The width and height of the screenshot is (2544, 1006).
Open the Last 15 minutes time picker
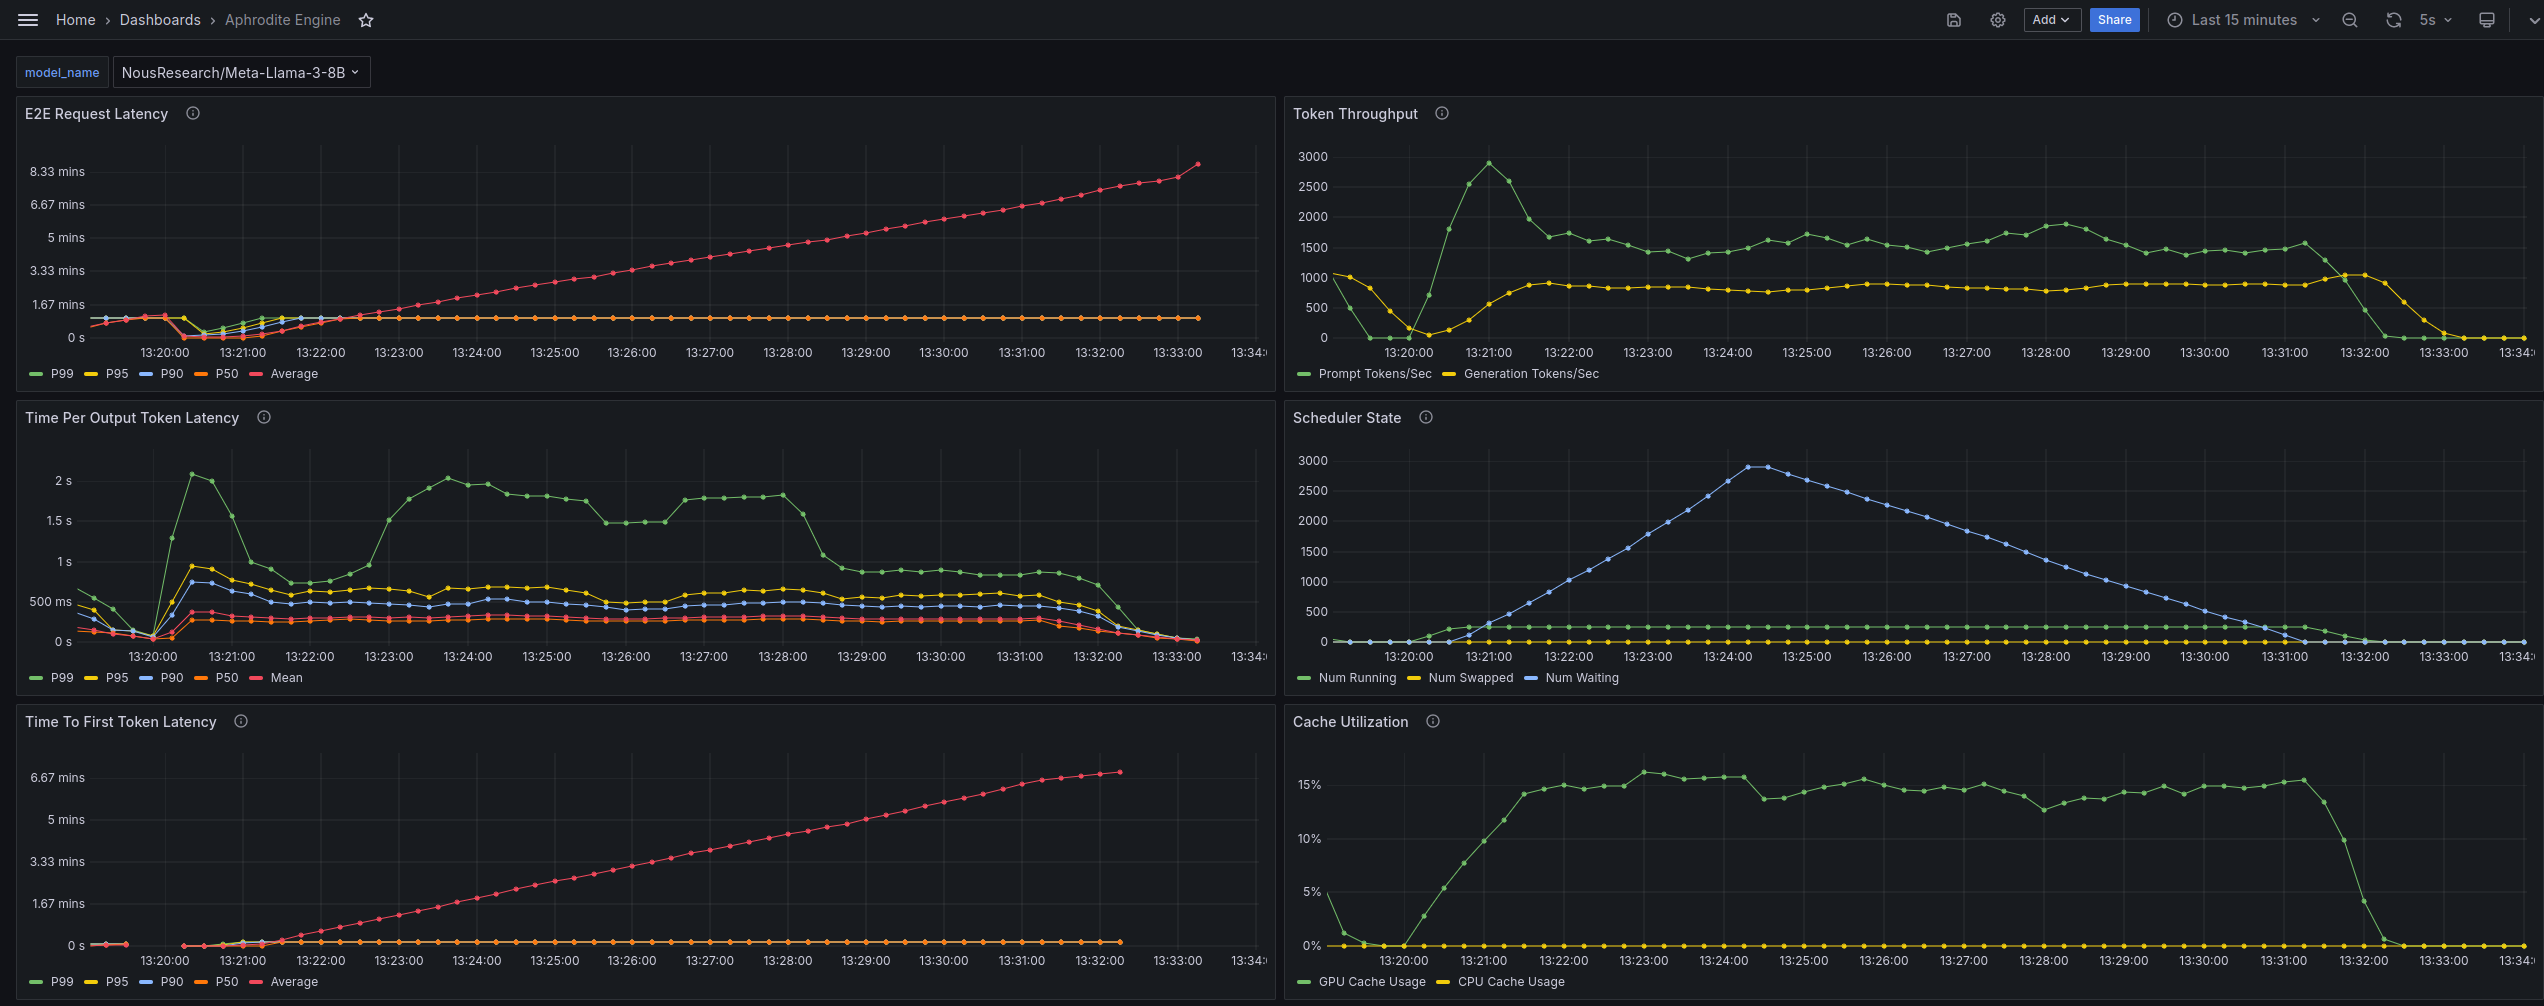click(x=2242, y=20)
